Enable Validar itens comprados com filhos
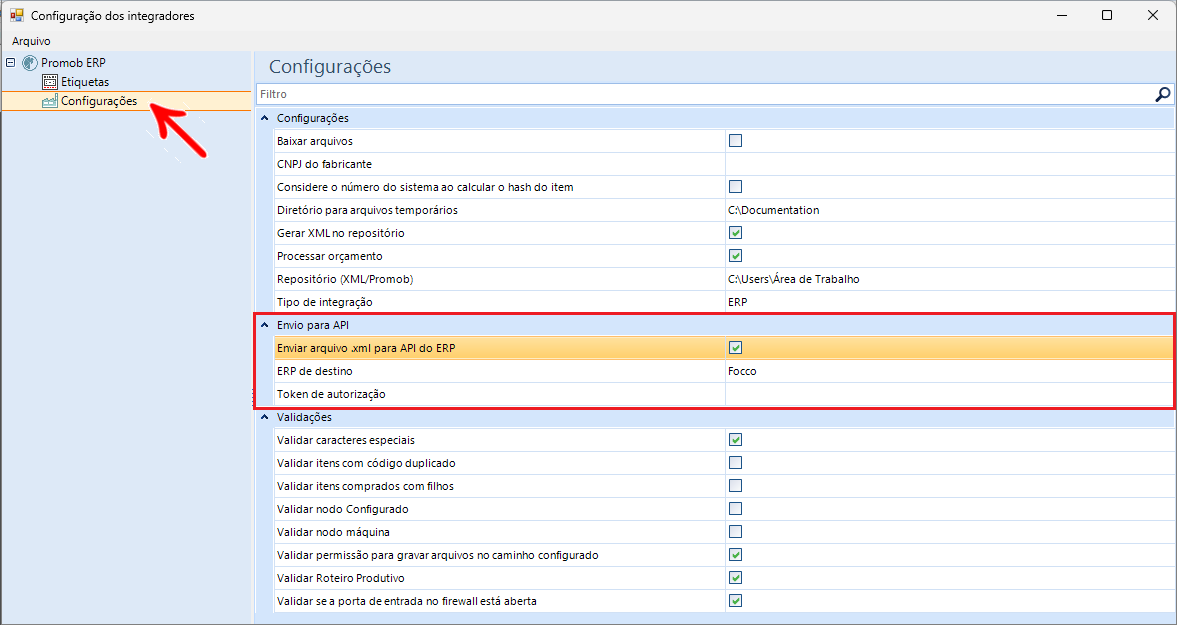The height and width of the screenshot is (625, 1177). click(x=736, y=485)
